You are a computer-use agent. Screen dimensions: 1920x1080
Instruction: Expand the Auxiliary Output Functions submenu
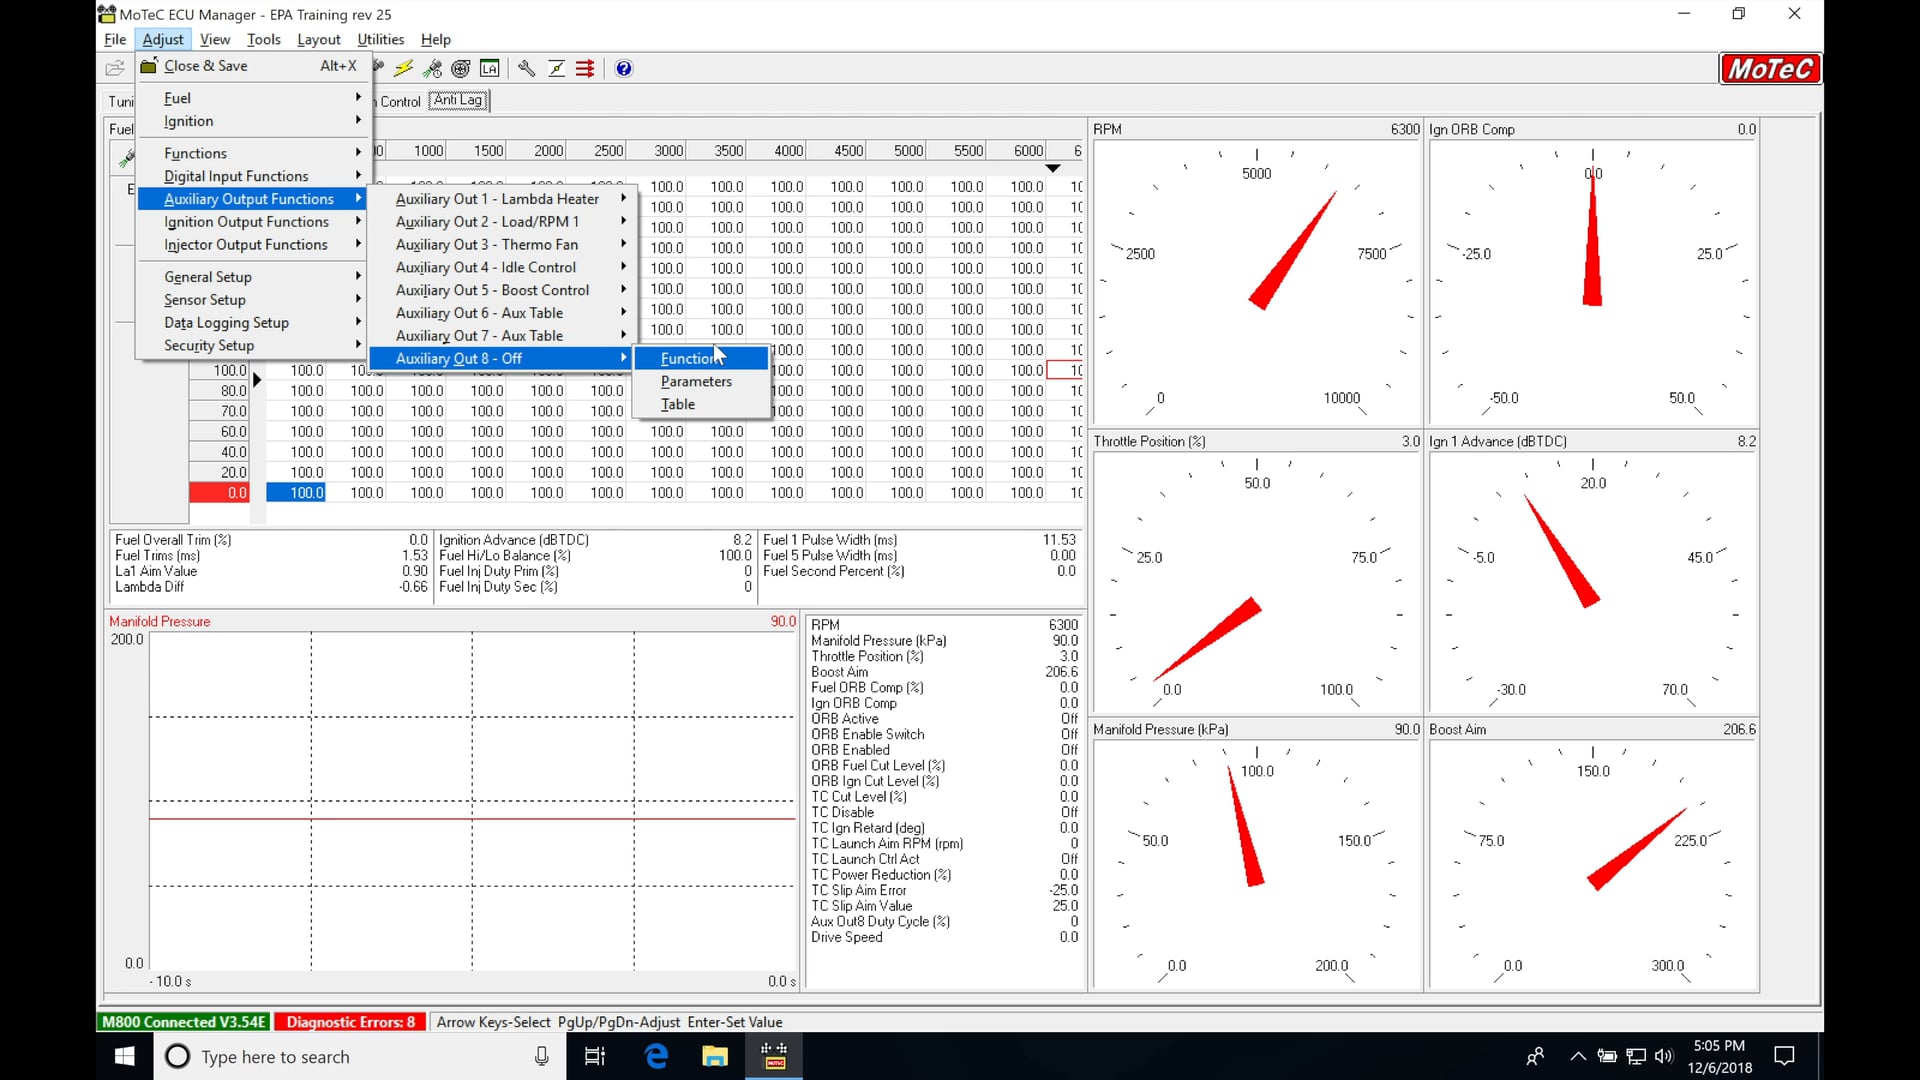coord(251,198)
